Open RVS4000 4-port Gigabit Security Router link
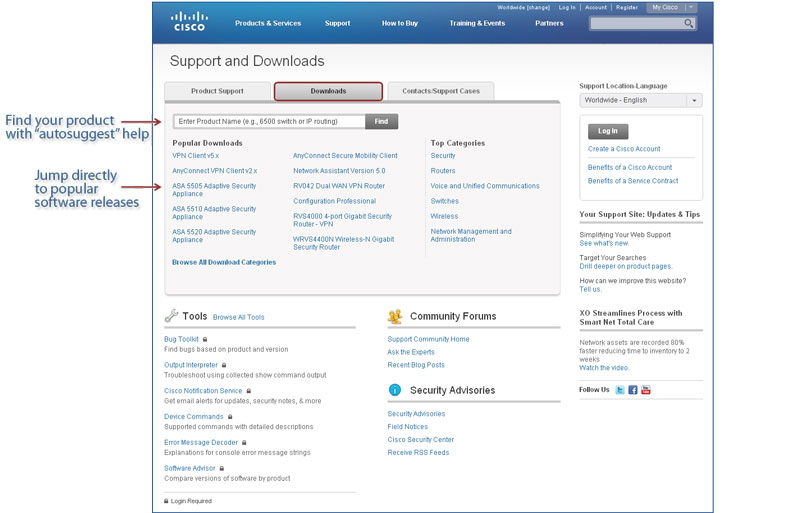 (342, 220)
